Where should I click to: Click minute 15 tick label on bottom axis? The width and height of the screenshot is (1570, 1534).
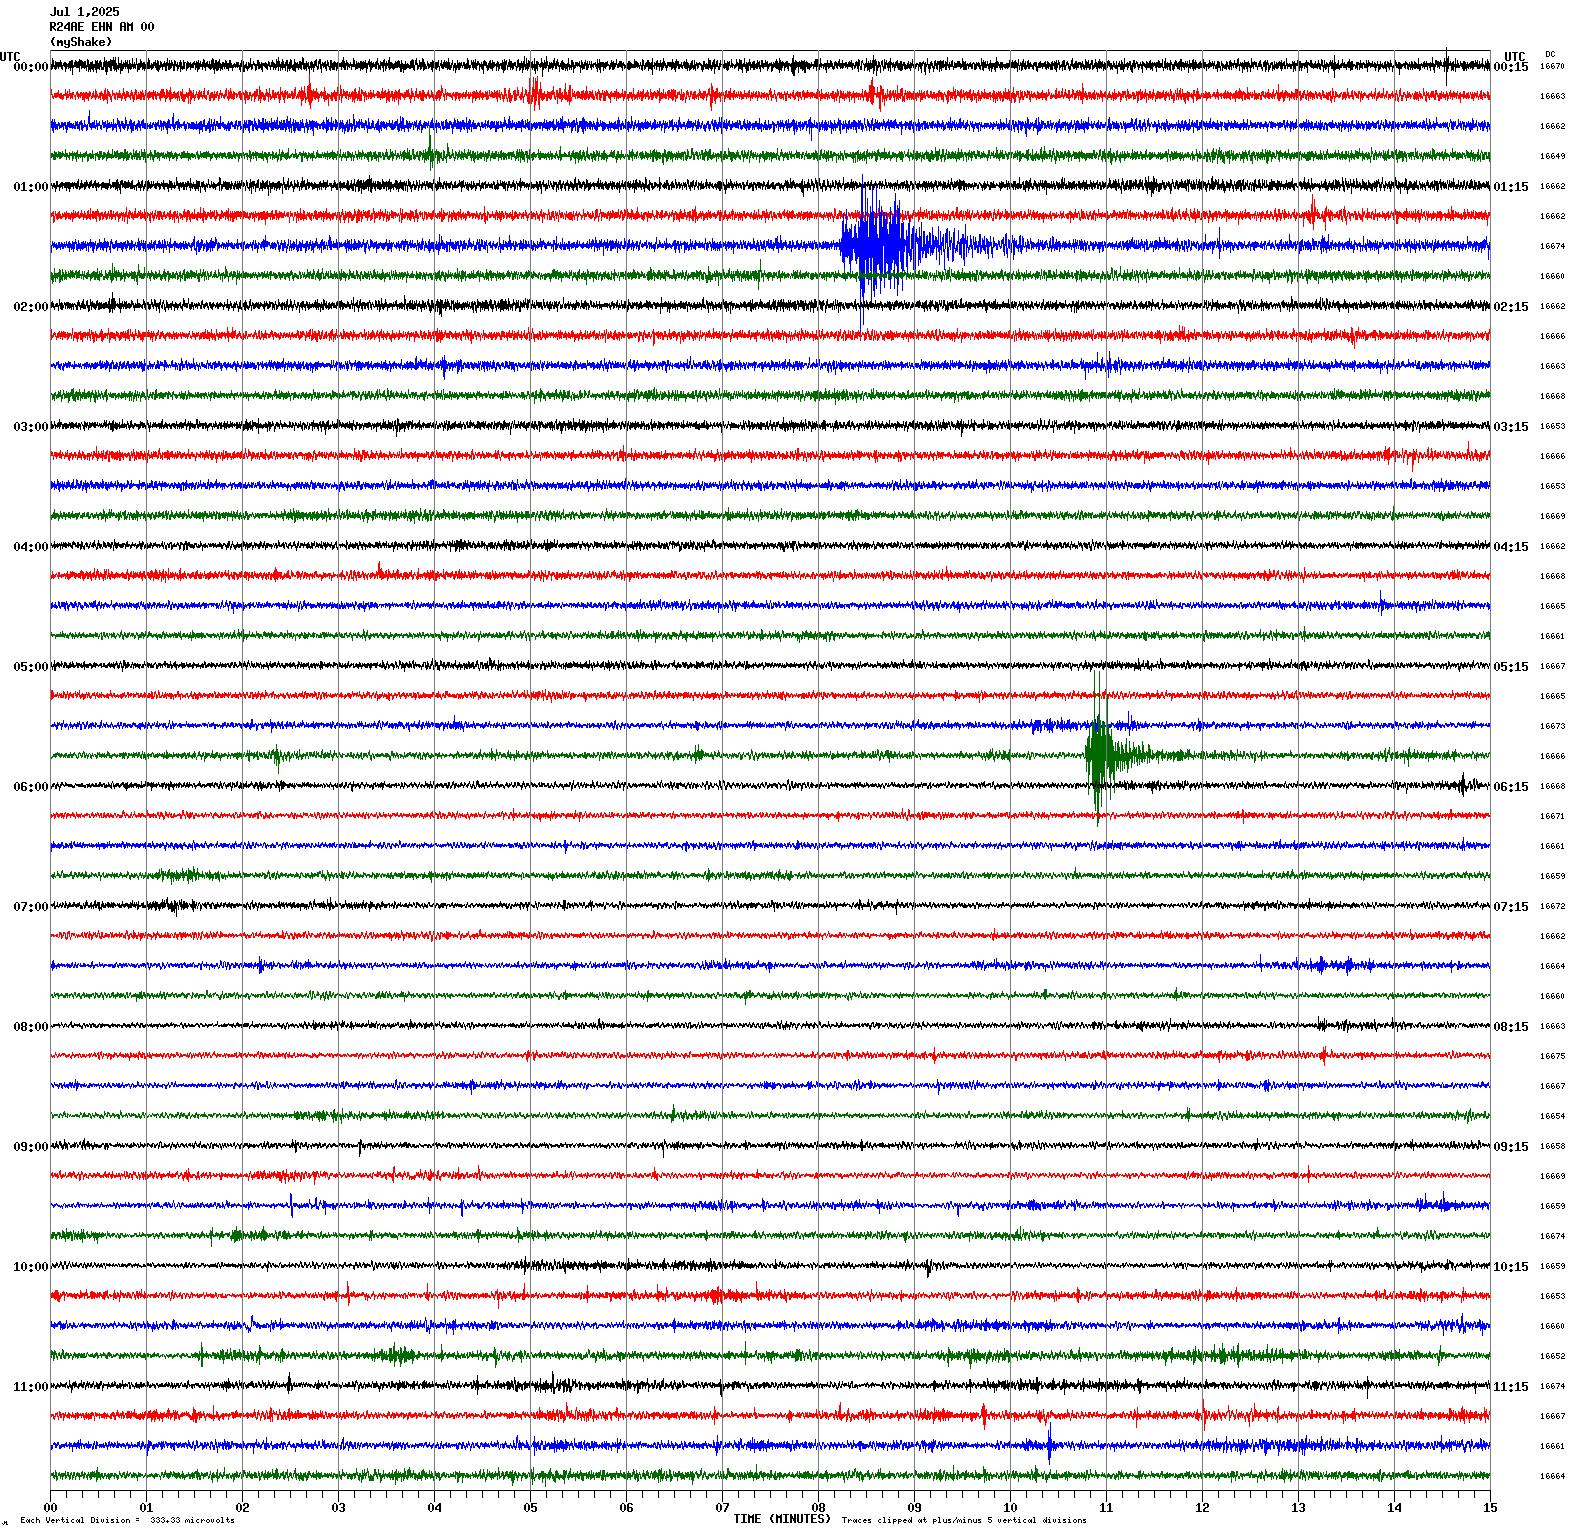[1490, 1508]
